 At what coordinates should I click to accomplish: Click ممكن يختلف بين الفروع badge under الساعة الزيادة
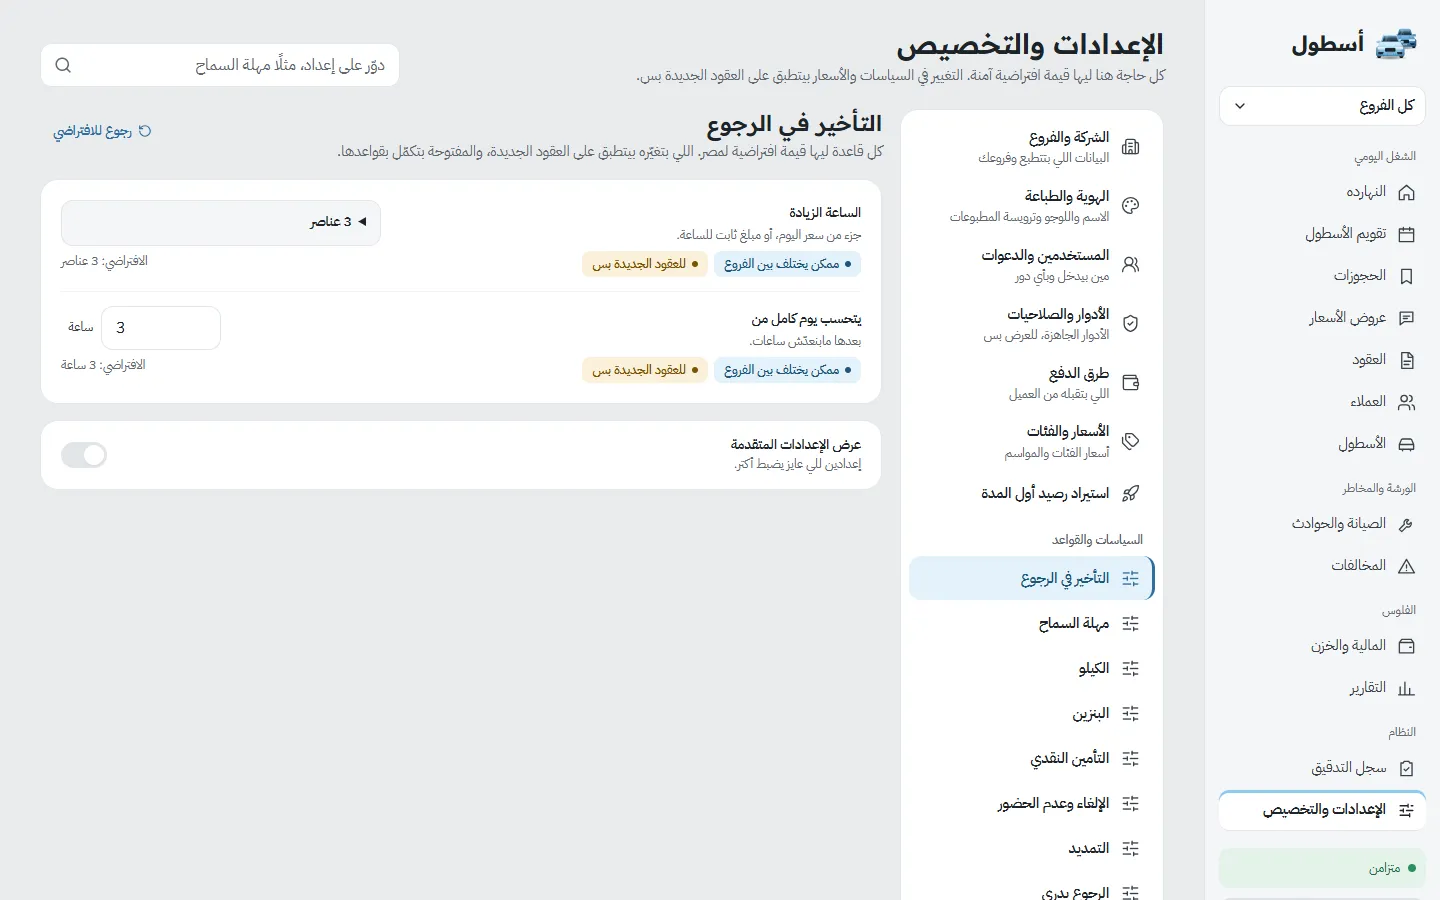787,264
